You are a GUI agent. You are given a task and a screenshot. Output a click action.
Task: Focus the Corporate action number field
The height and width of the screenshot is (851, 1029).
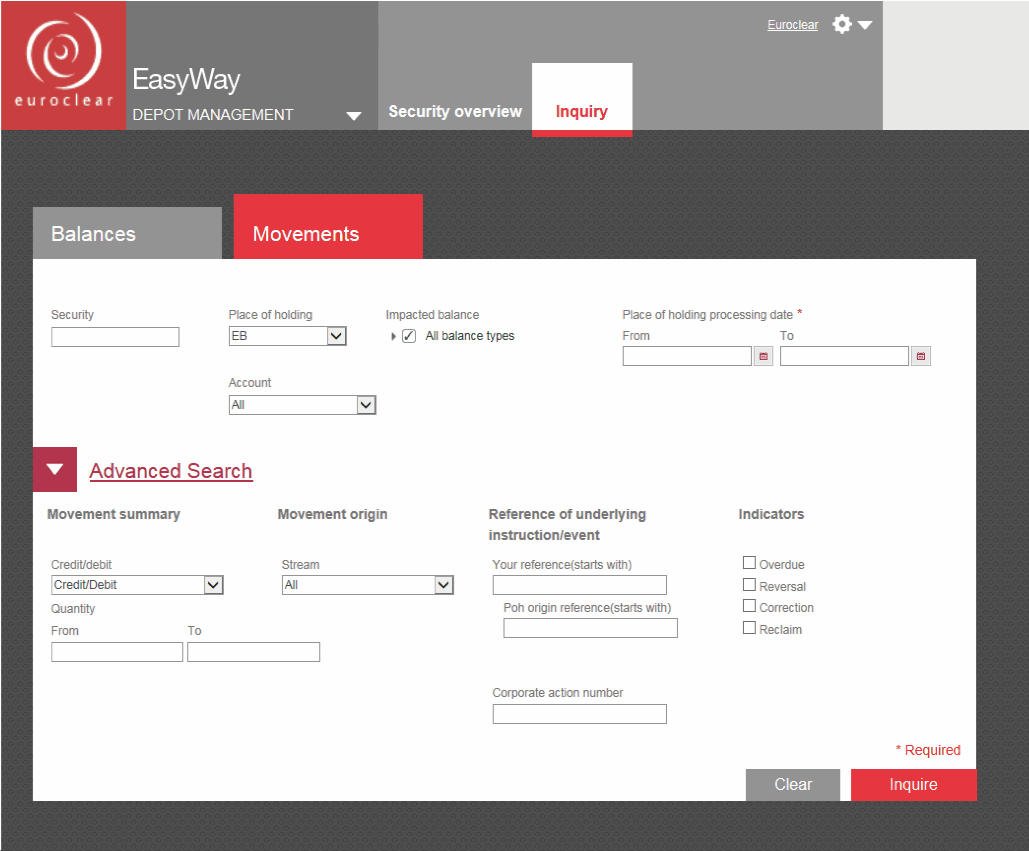coord(579,714)
